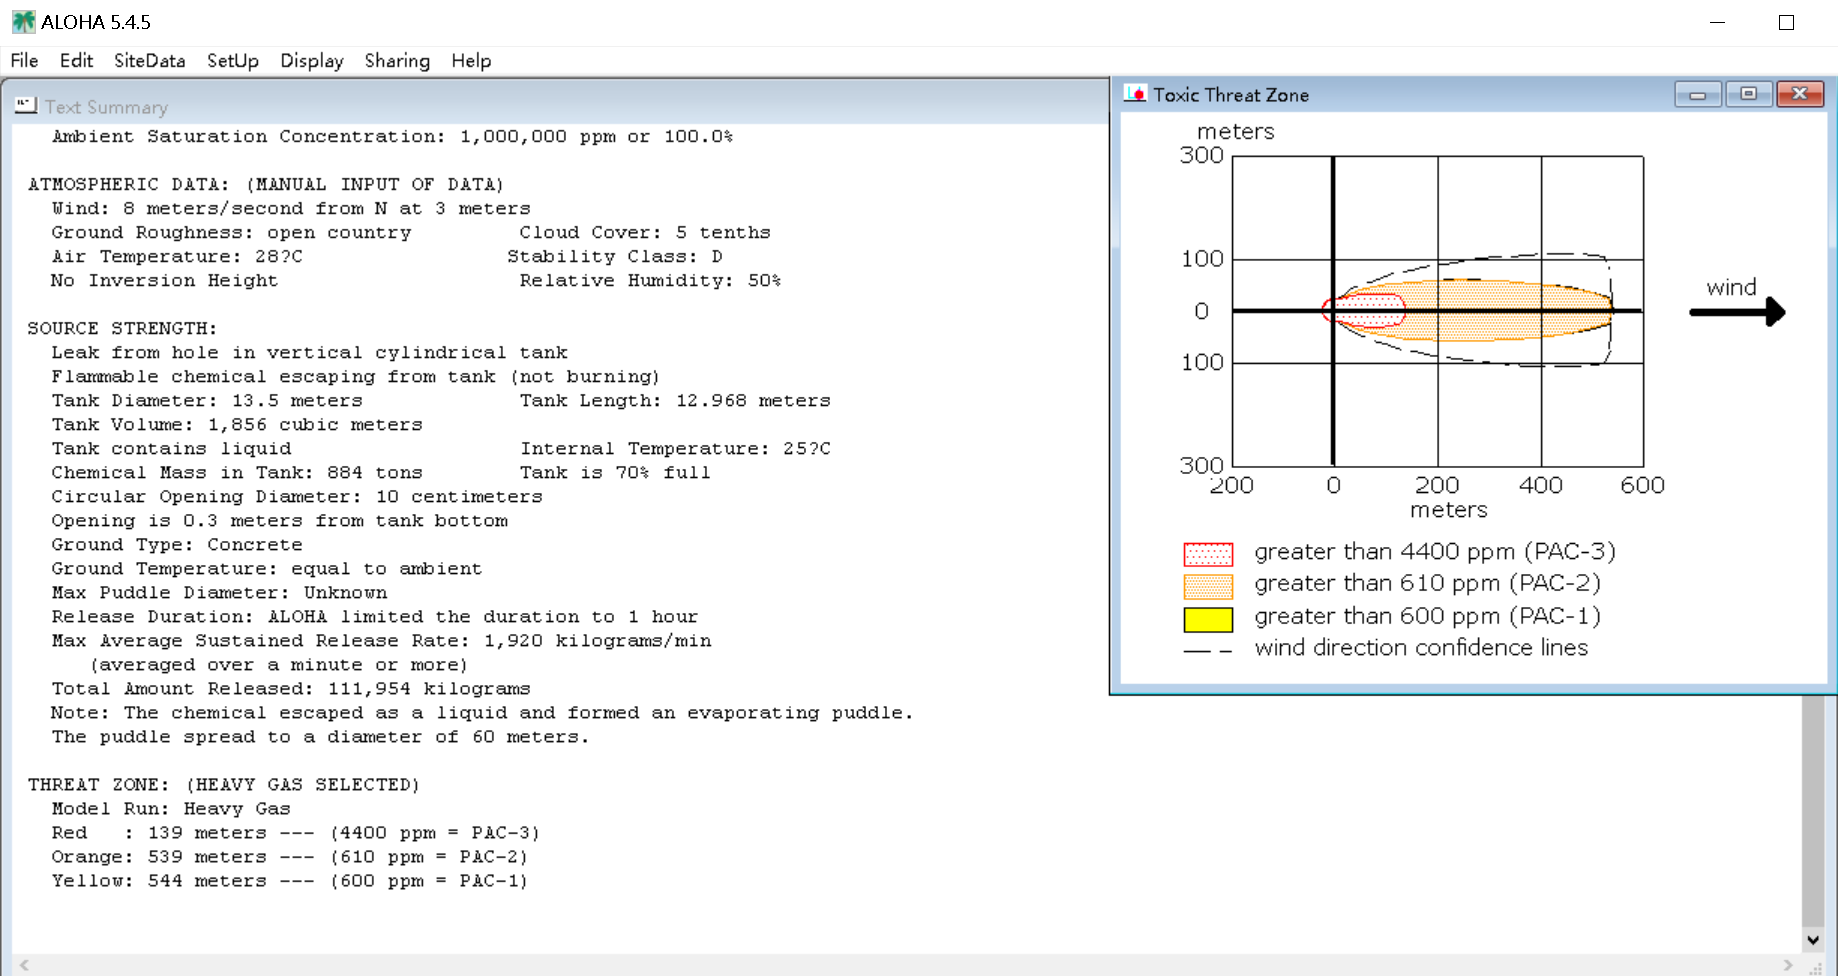Click 'Ground Type: Concrete' text
Screen dimensions: 1838x976
tap(177, 544)
